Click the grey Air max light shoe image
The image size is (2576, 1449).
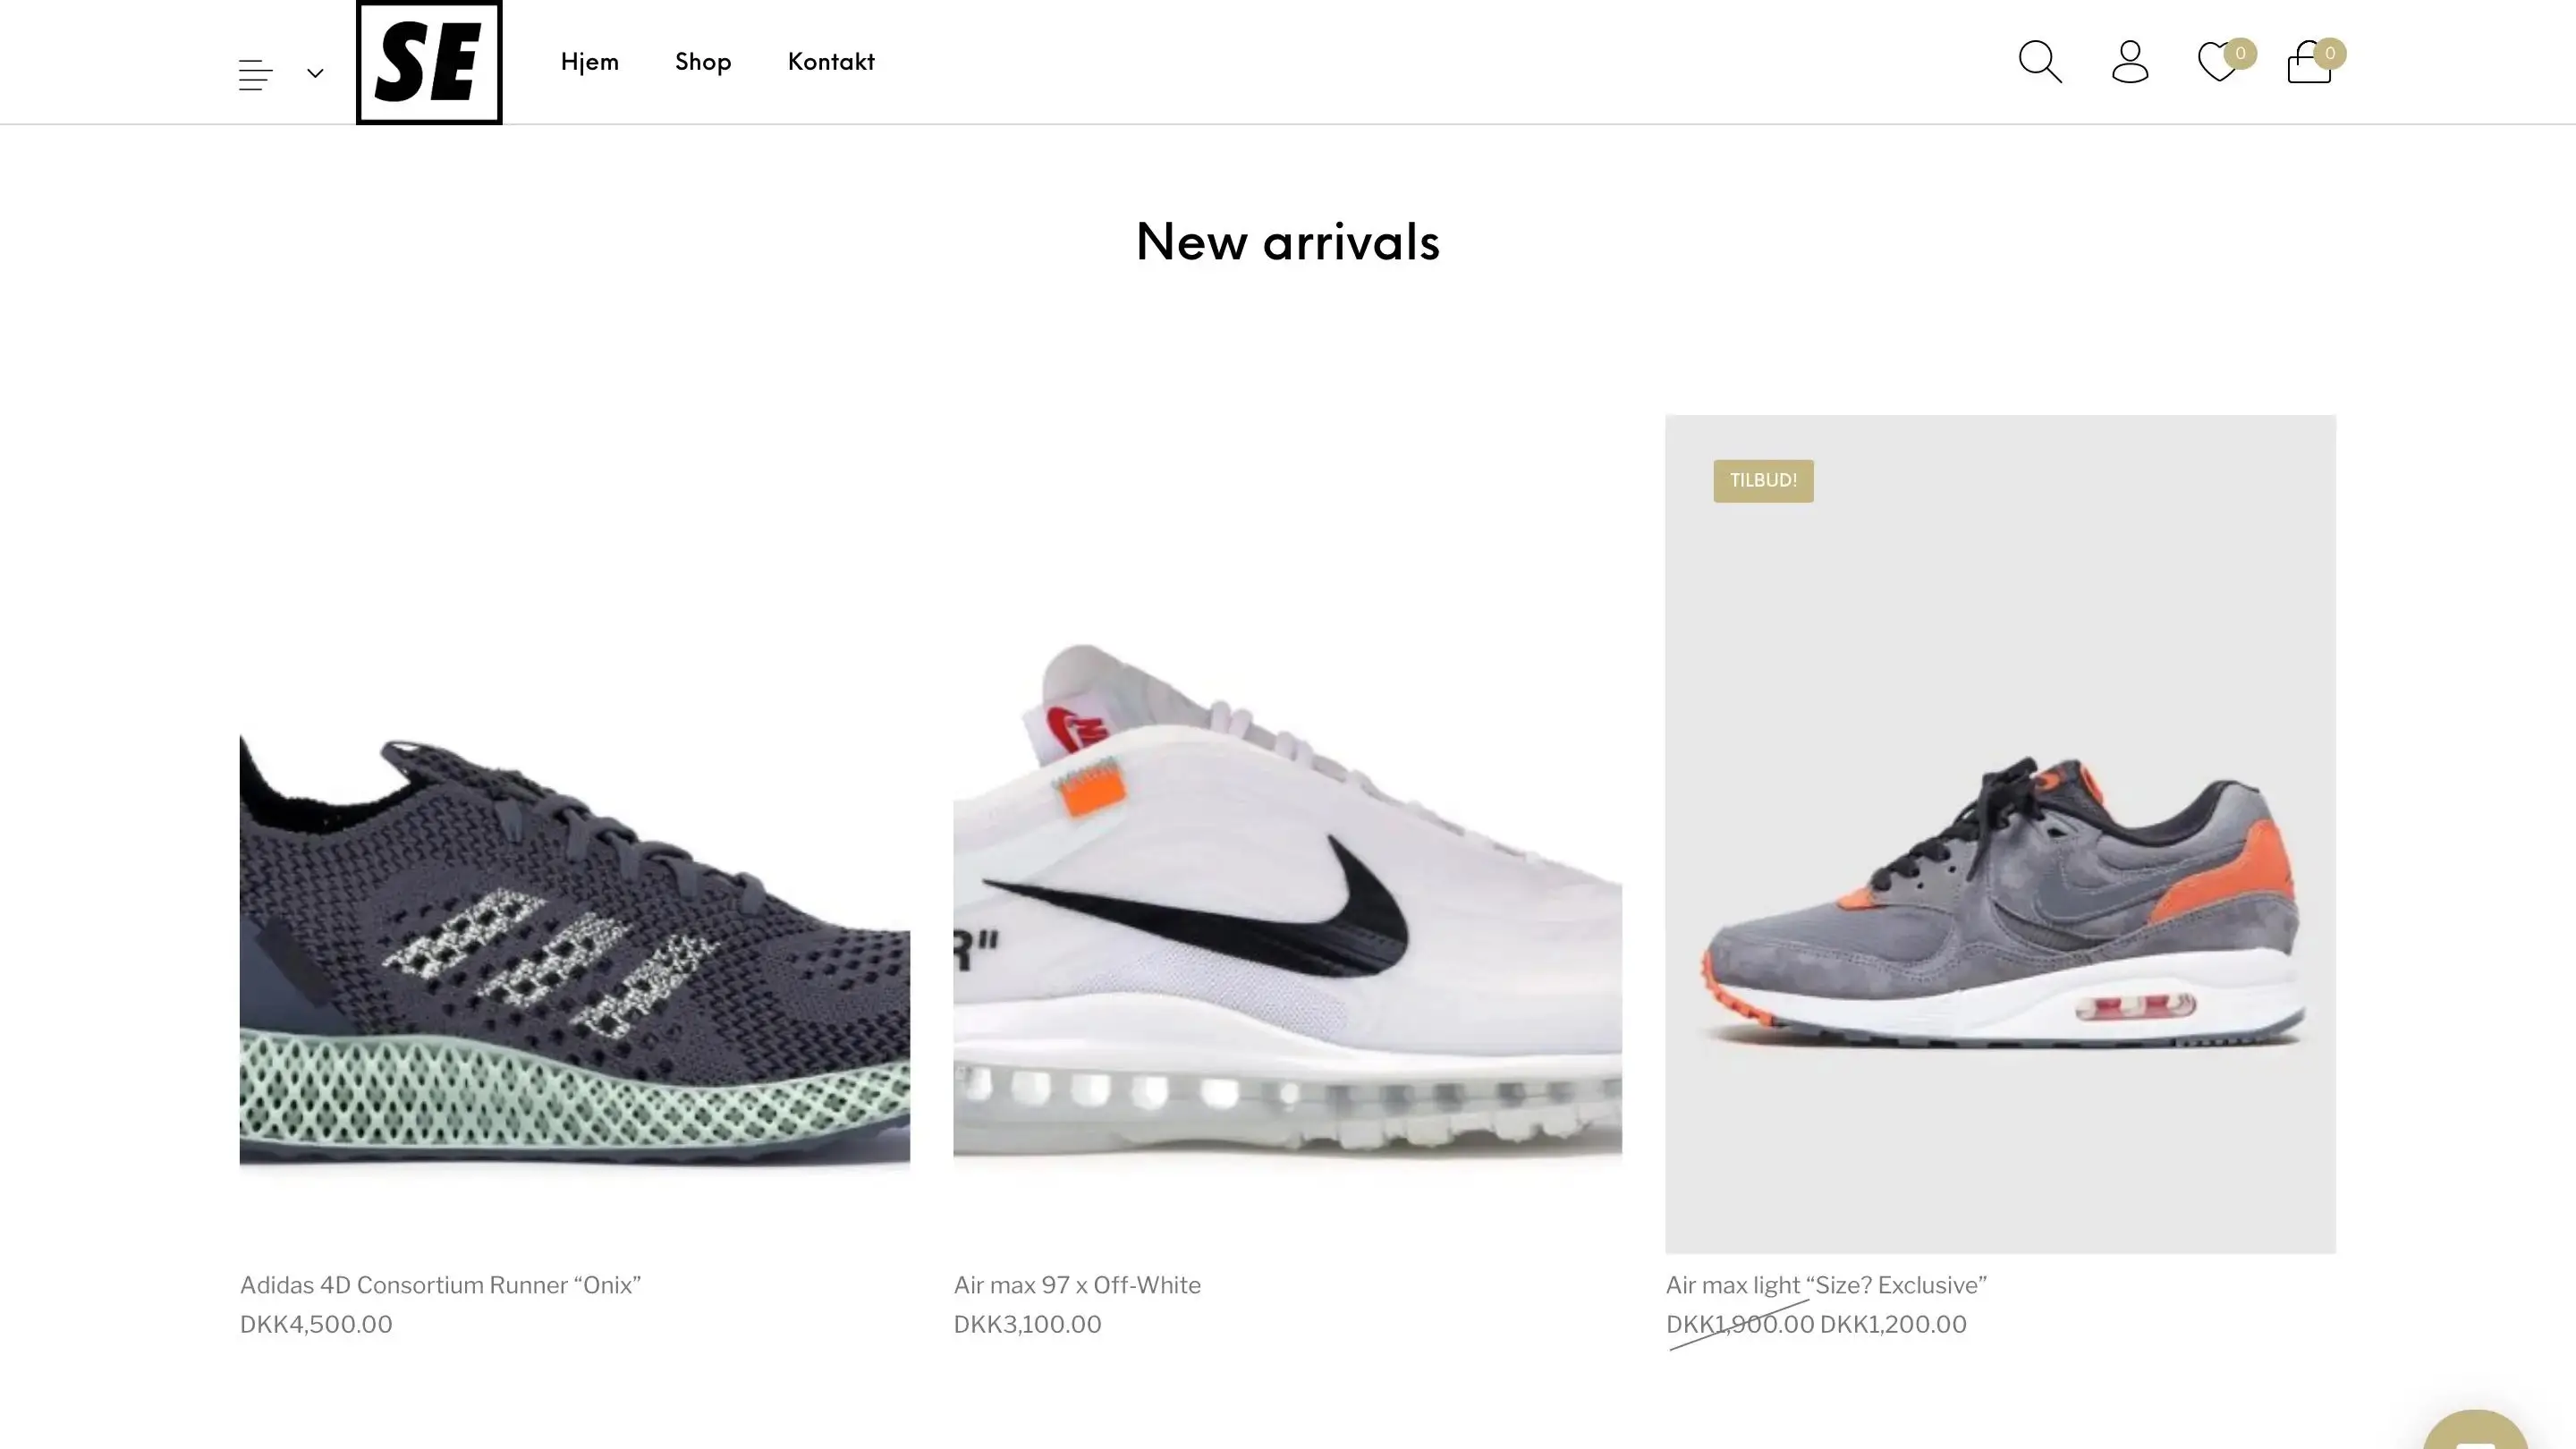(2000, 834)
